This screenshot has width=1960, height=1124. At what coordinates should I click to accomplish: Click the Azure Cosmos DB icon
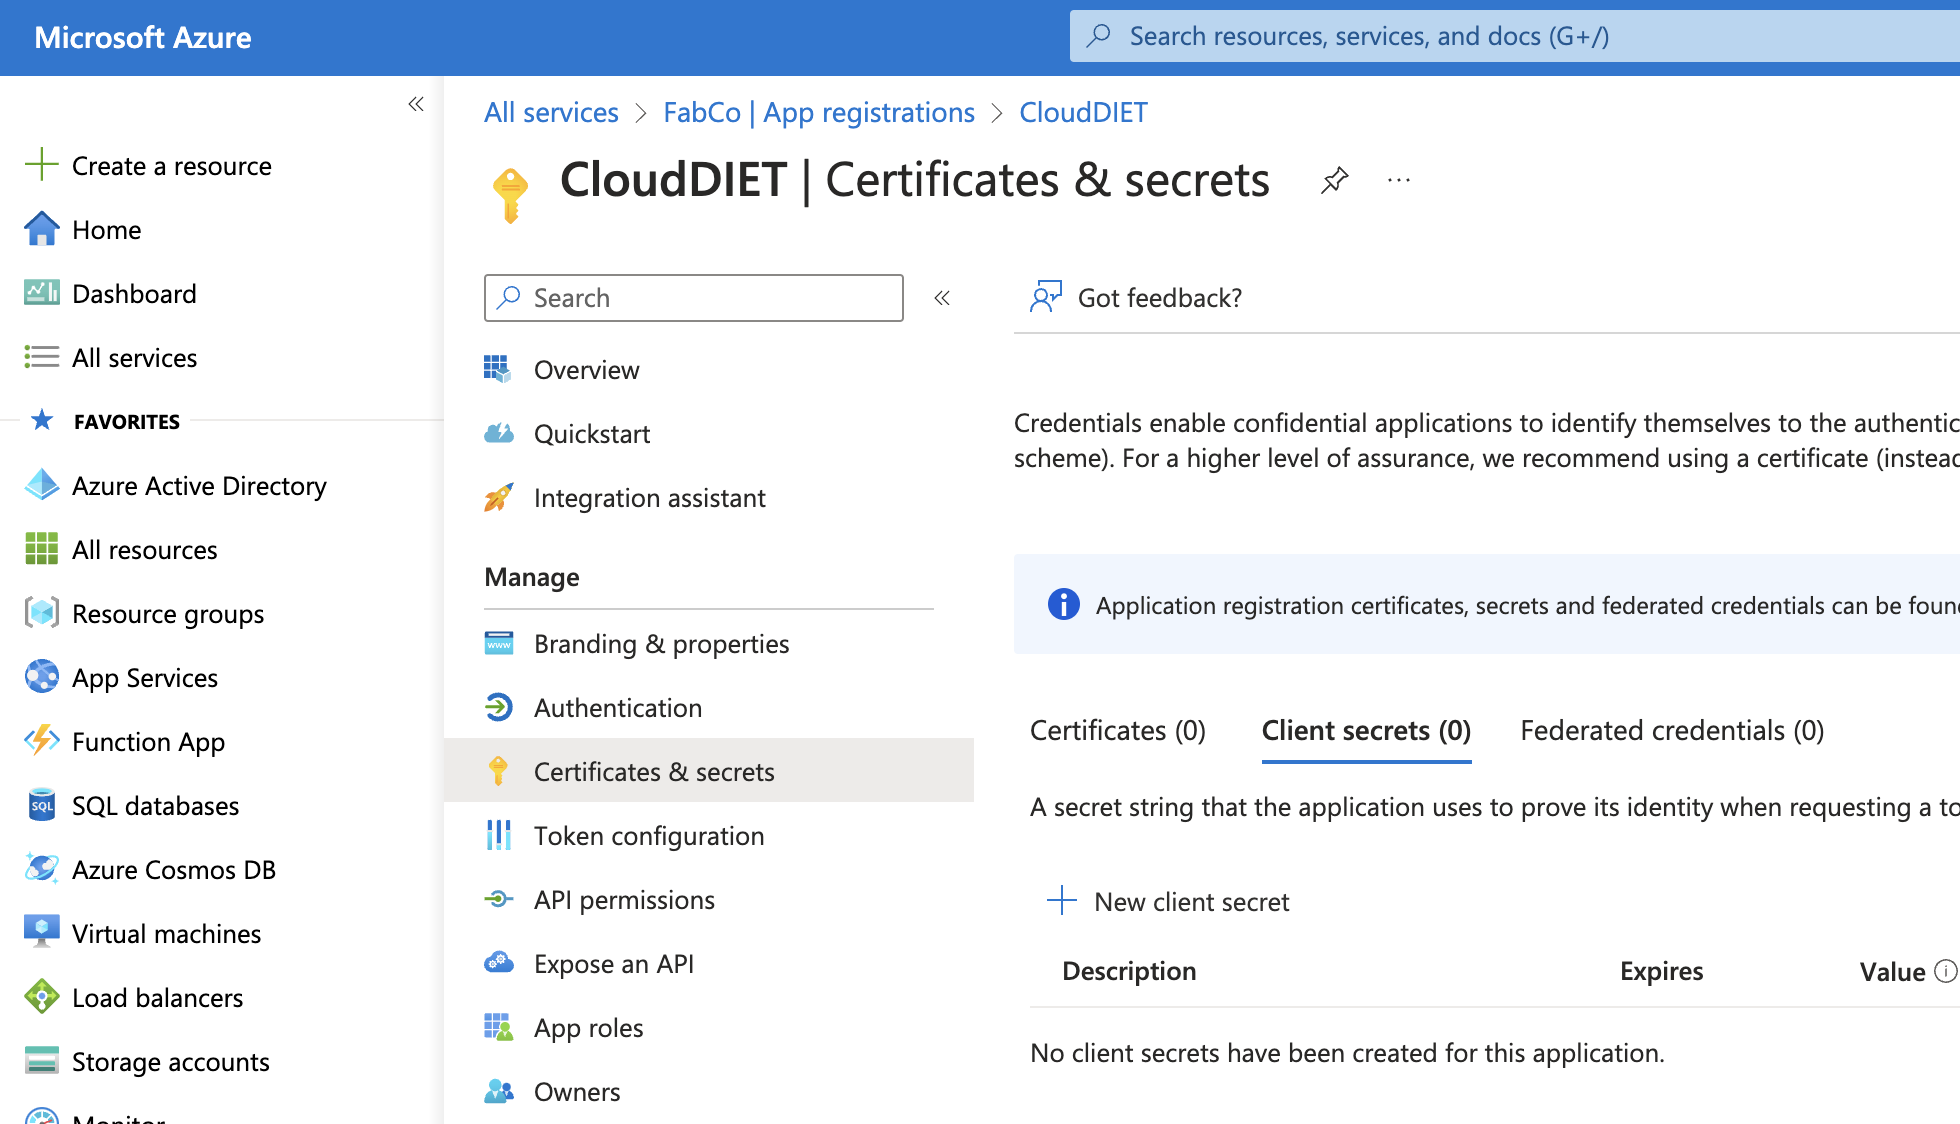coord(41,869)
